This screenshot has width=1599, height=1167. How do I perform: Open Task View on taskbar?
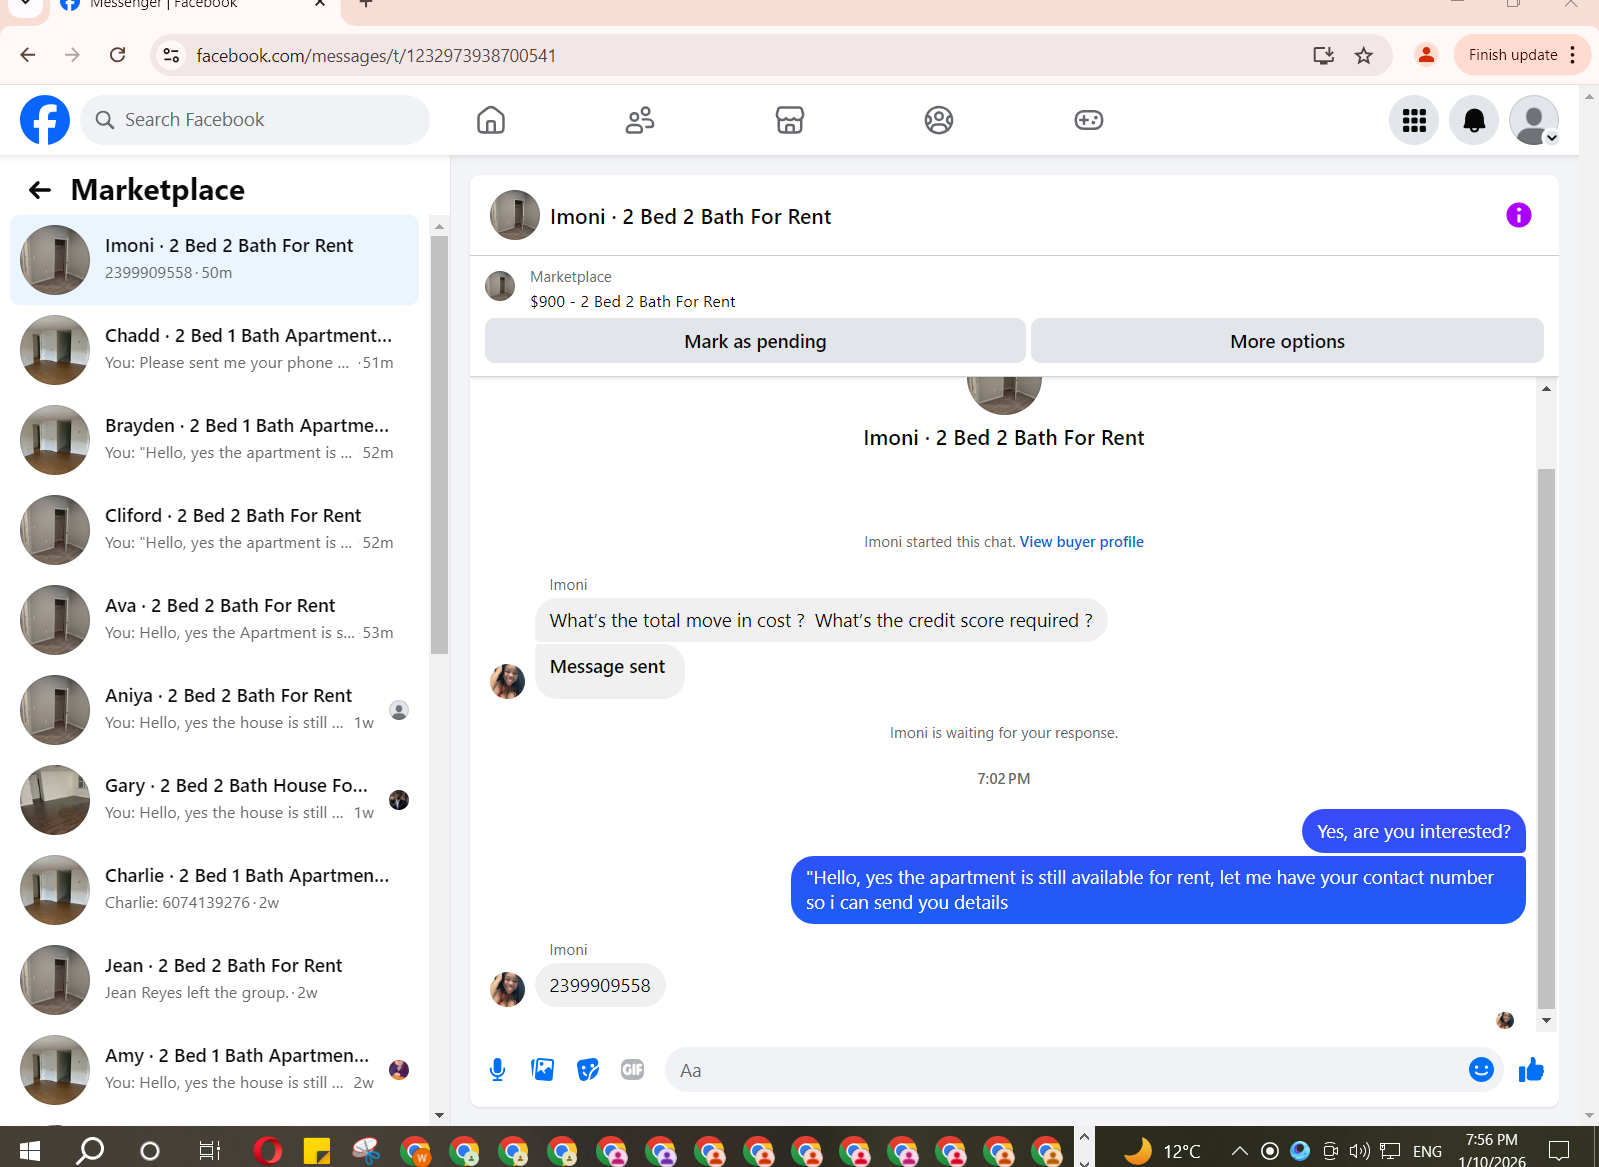(x=209, y=1151)
